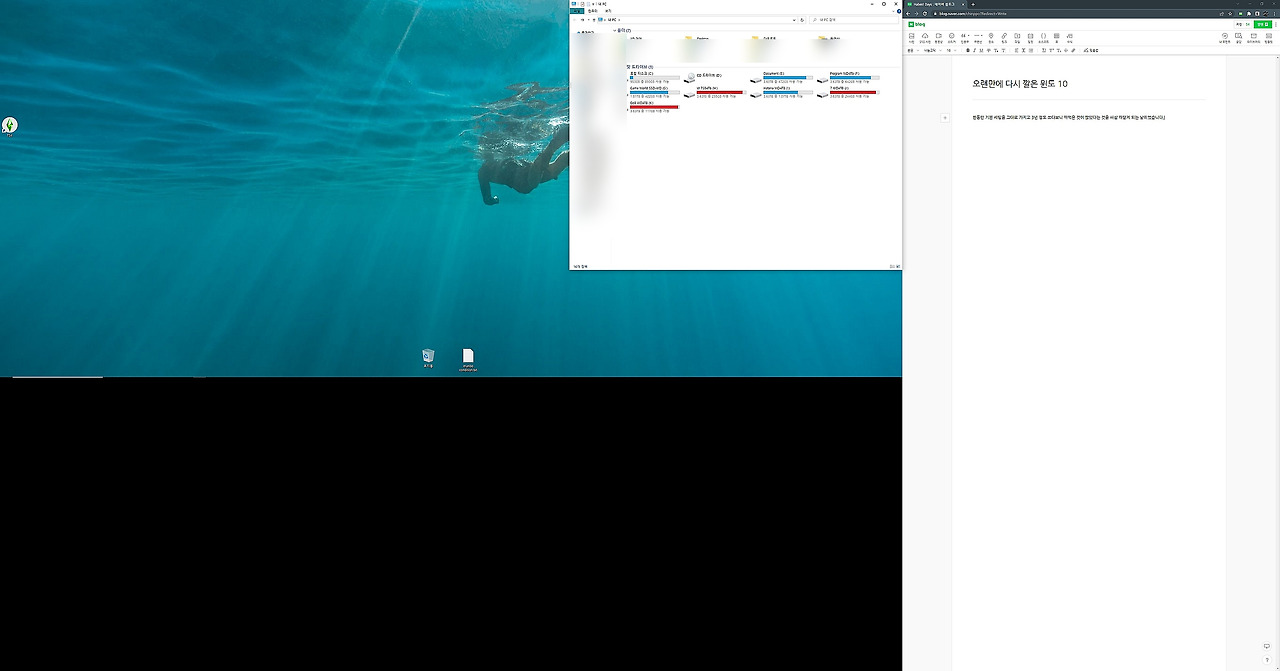Run the spell check in the editor
This screenshot has width=1280, height=671.
point(1091,50)
